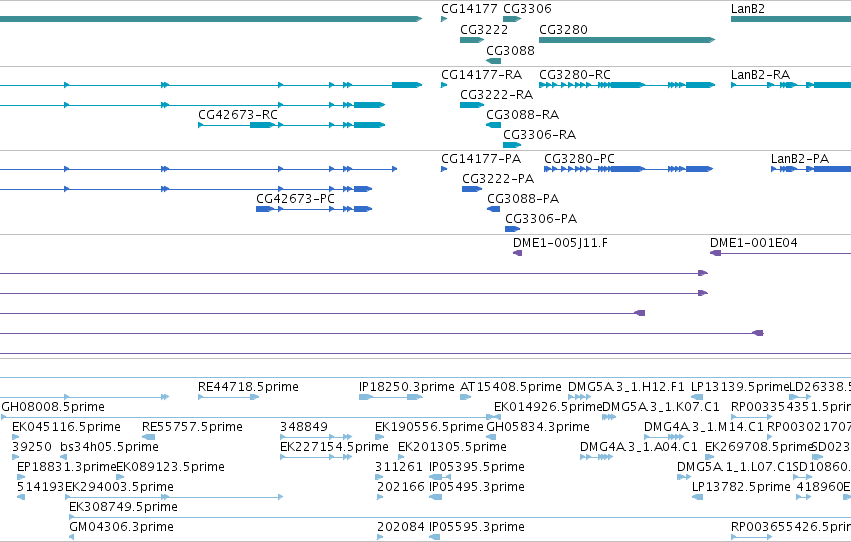Select the CG42673-RC transcript label
Screen dimensions: 851x542
tap(238, 115)
